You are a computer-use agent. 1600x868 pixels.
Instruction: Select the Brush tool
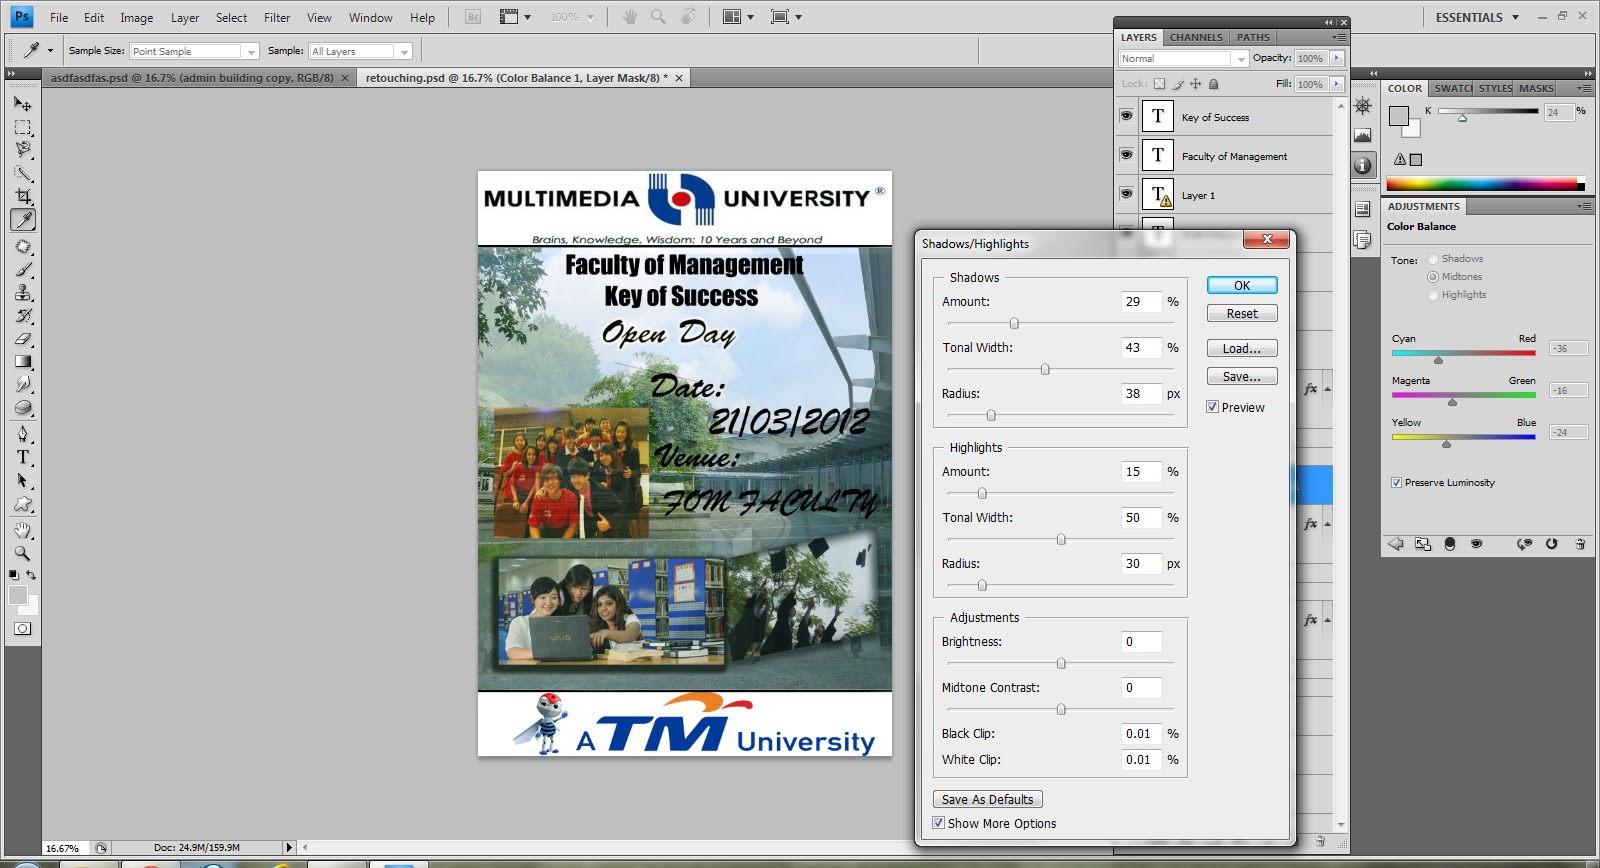point(23,269)
